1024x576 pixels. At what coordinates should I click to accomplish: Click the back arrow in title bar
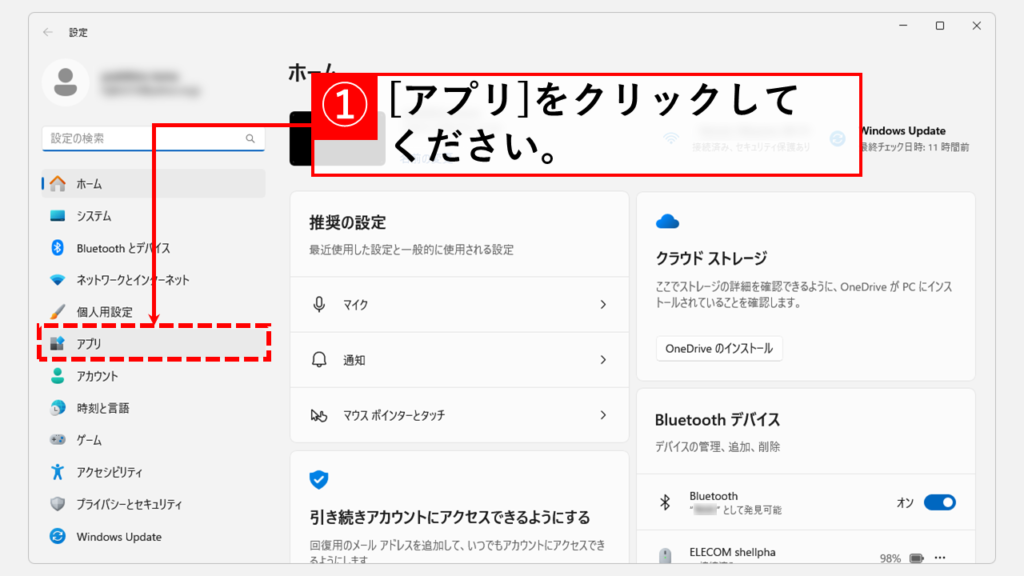point(48,32)
